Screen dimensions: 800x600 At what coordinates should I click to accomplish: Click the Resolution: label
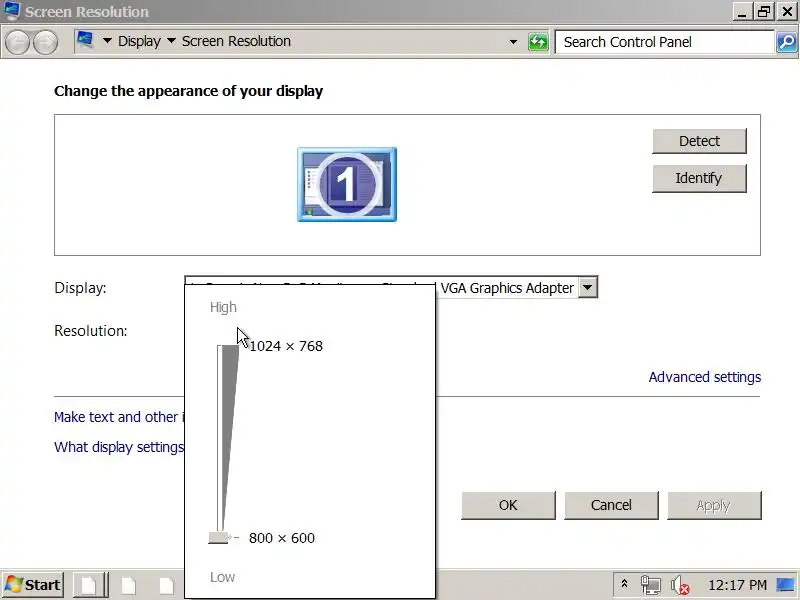(90, 331)
